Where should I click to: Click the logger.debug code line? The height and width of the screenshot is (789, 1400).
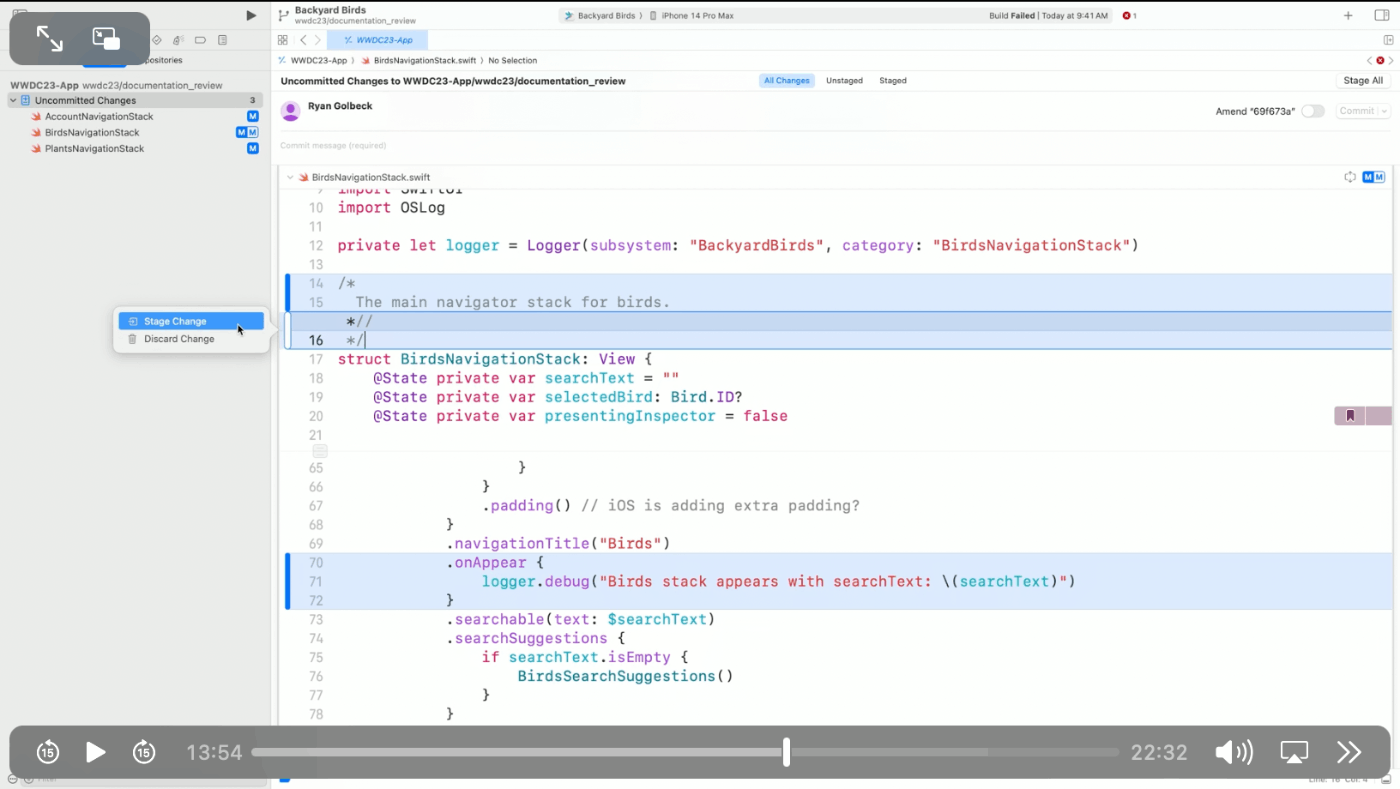coord(778,581)
